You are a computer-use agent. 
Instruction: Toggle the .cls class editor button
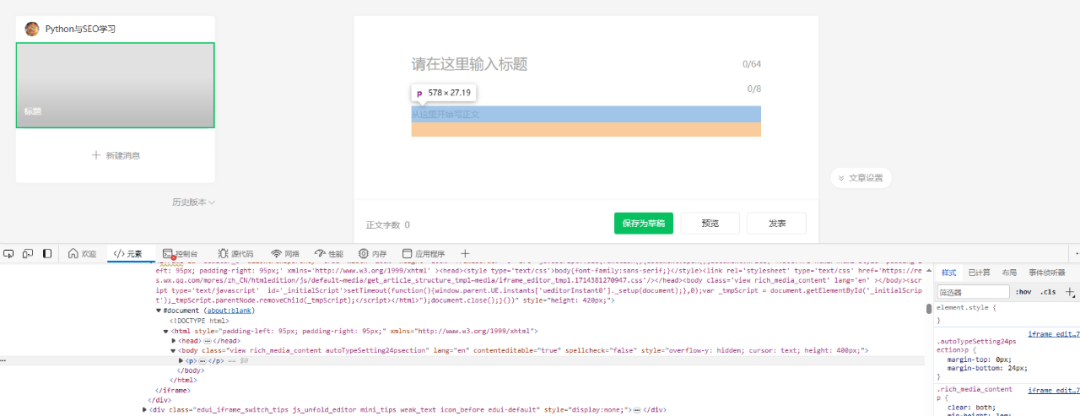point(1047,292)
